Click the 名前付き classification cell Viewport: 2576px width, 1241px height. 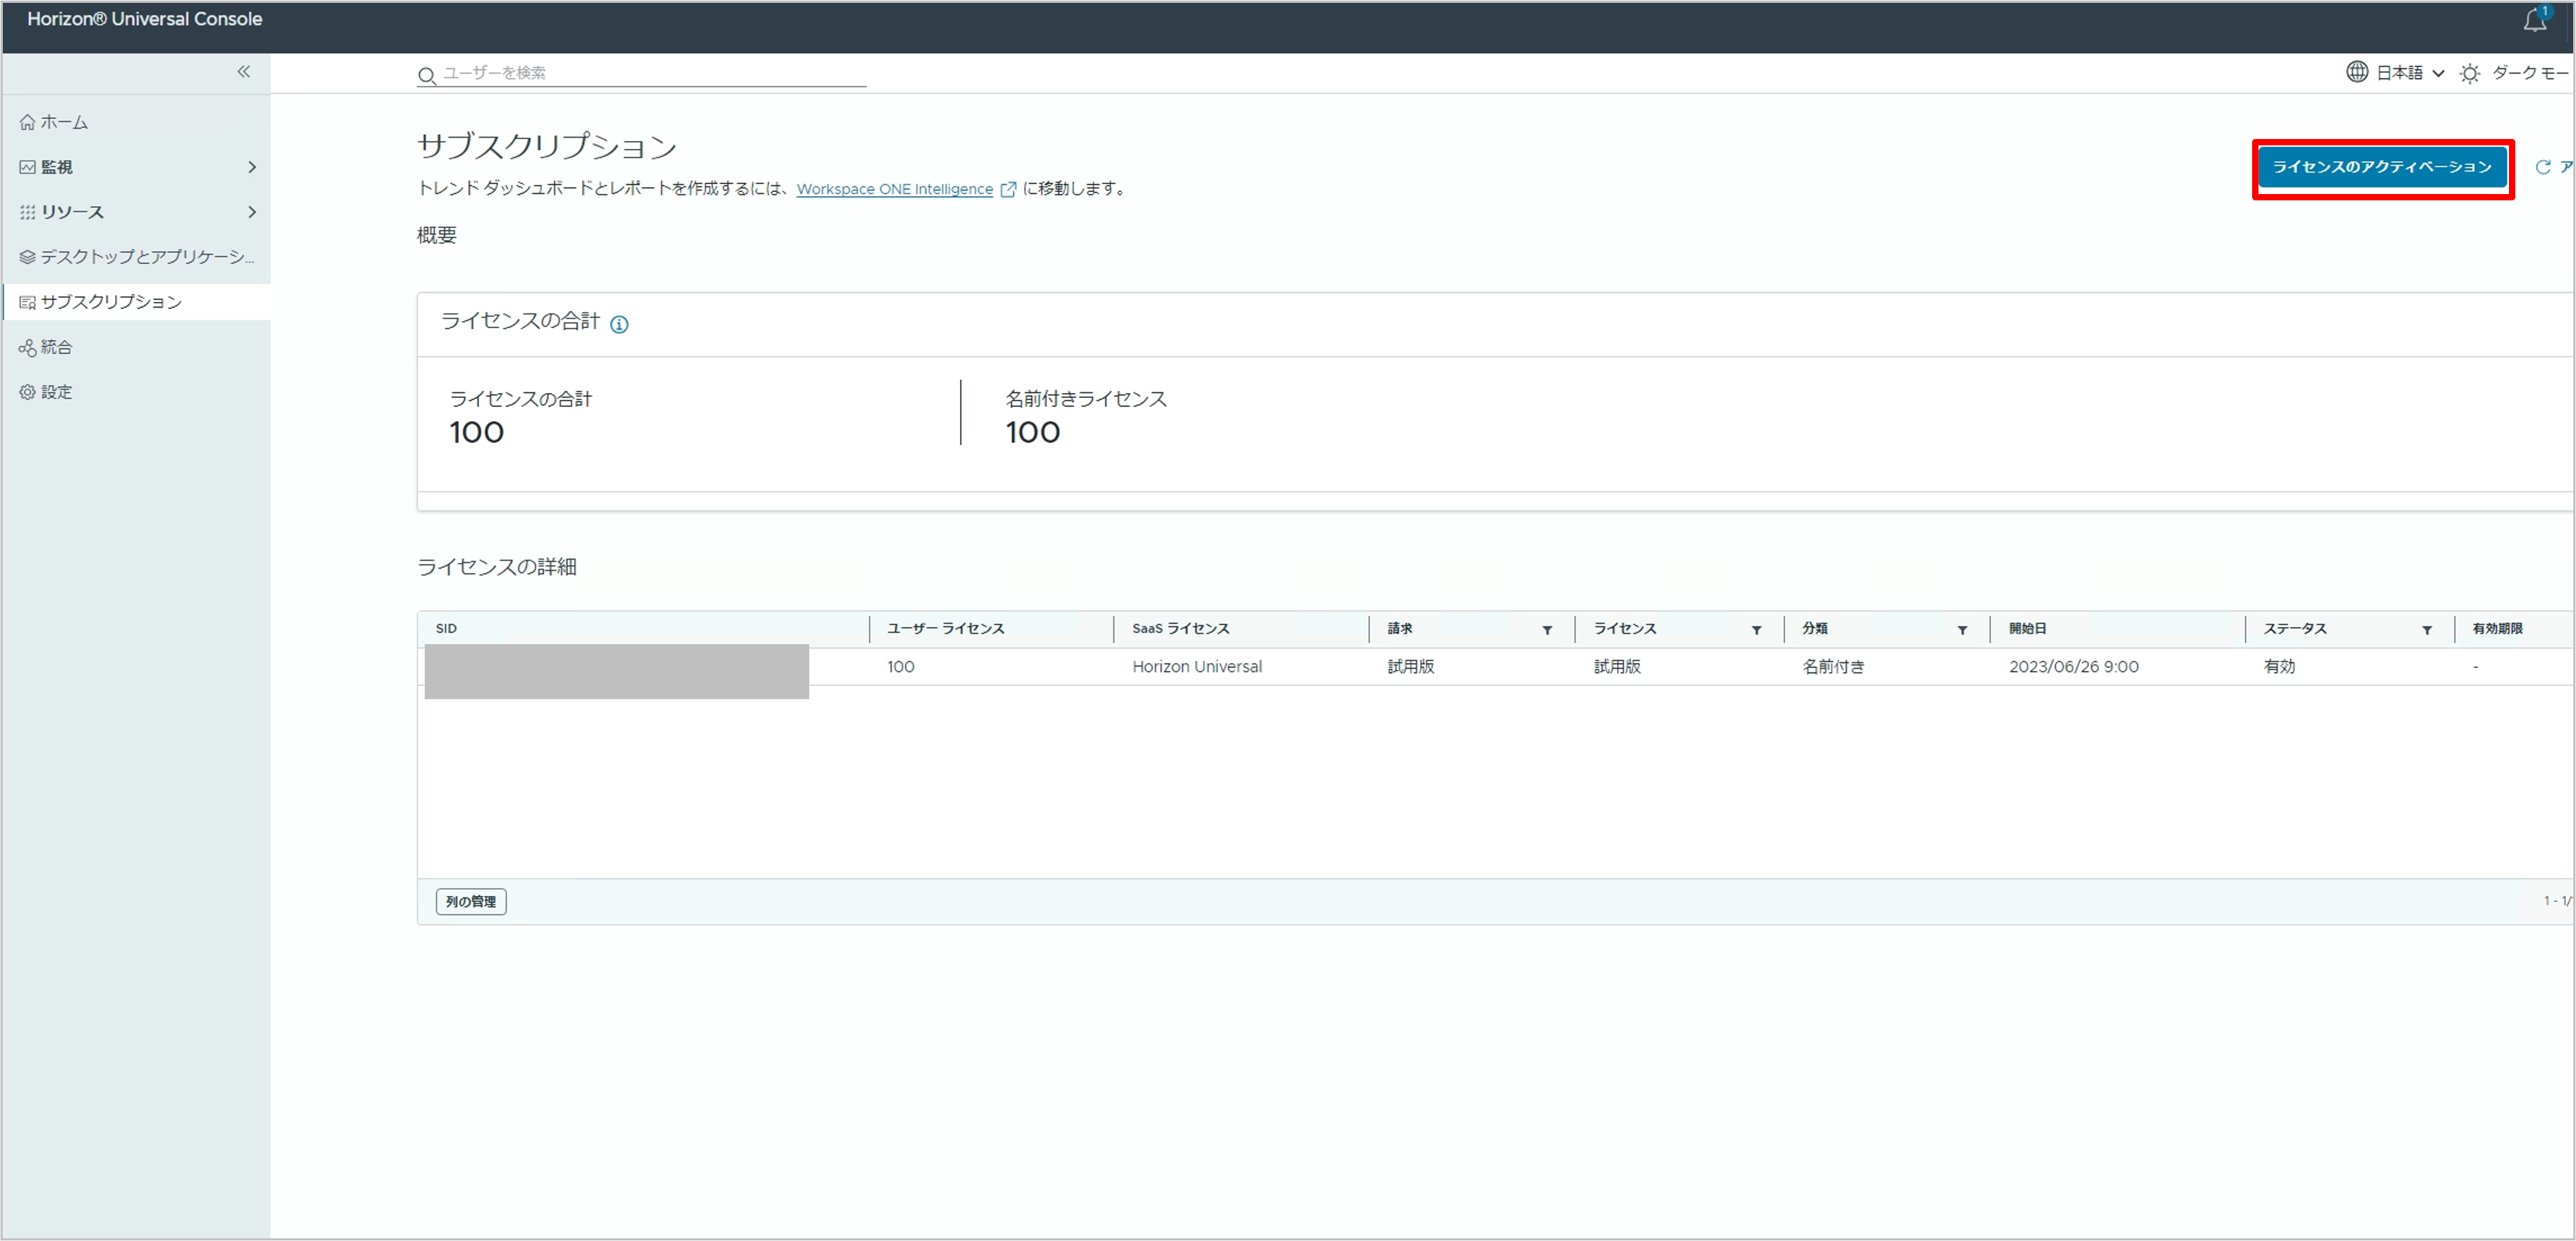(x=1833, y=667)
